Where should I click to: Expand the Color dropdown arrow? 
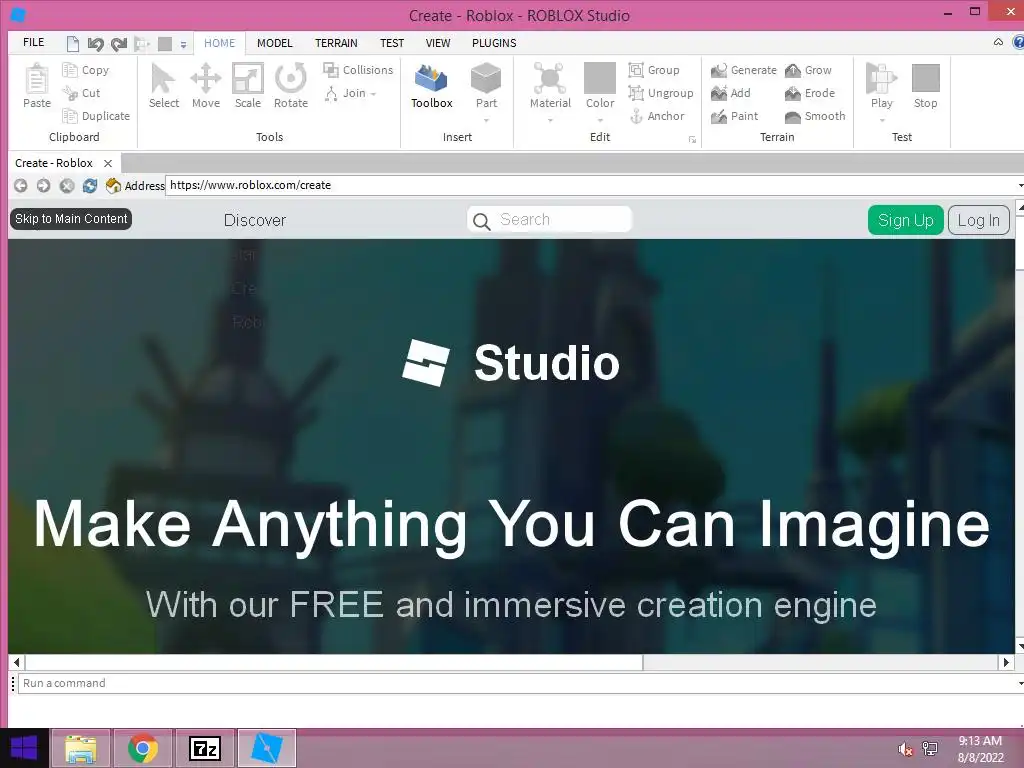[x=600, y=120]
